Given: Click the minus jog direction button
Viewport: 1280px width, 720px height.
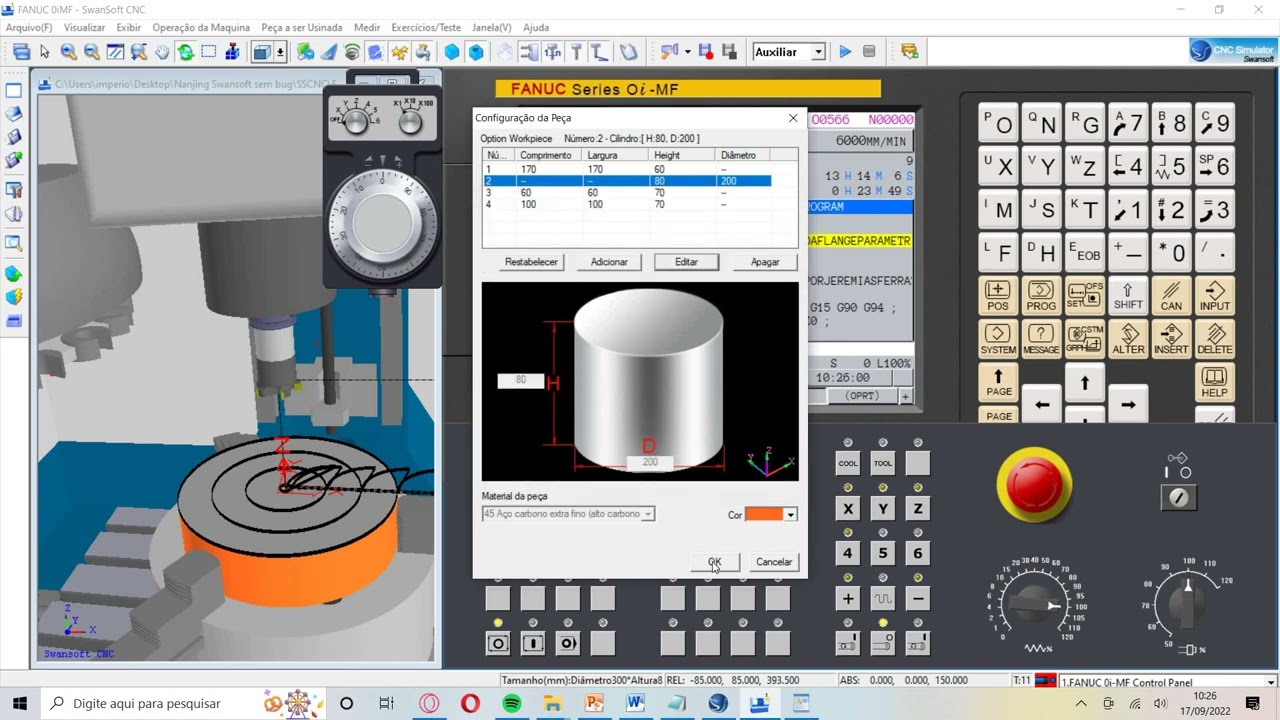Looking at the screenshot, I should 918,599.
